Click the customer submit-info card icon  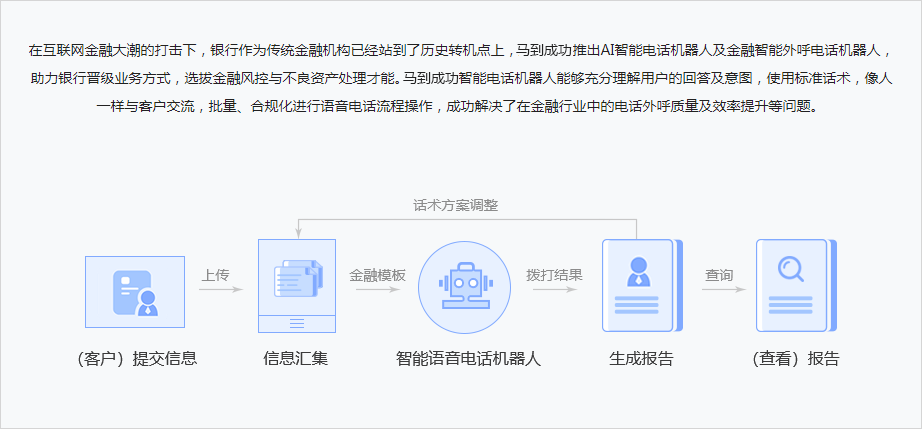point(135,292)
